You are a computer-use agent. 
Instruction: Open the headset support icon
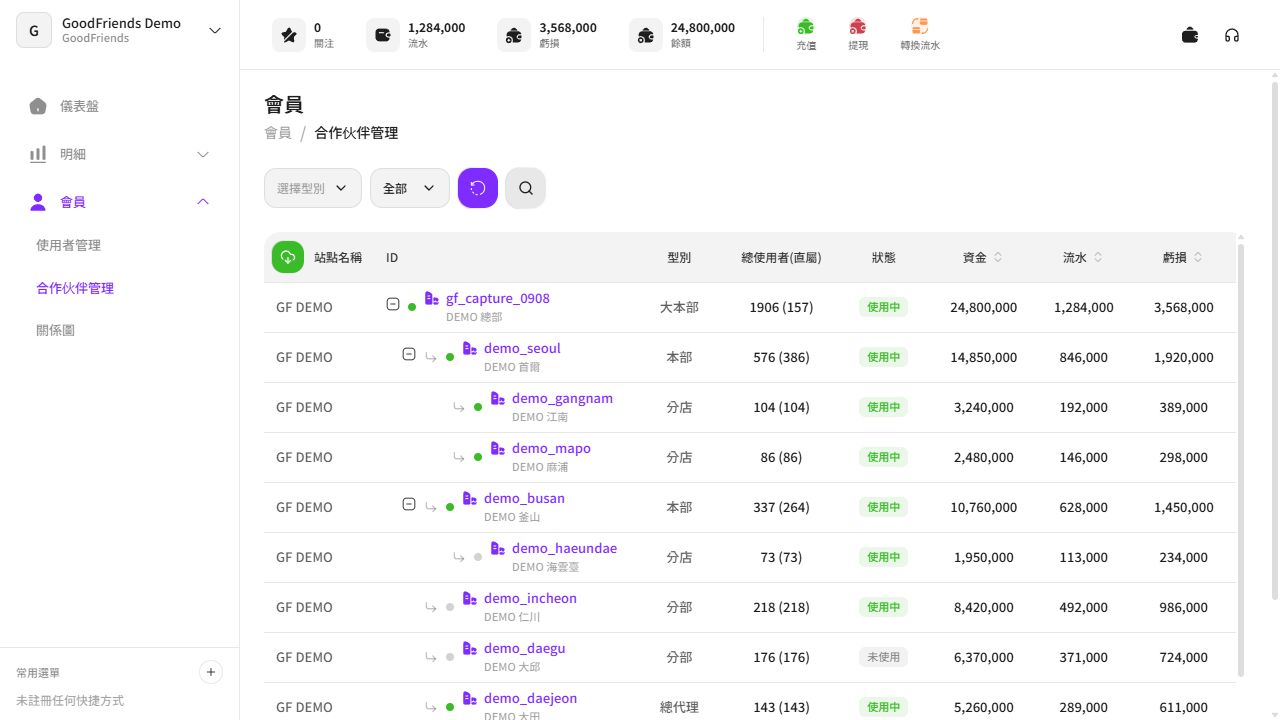[1232, 35]
